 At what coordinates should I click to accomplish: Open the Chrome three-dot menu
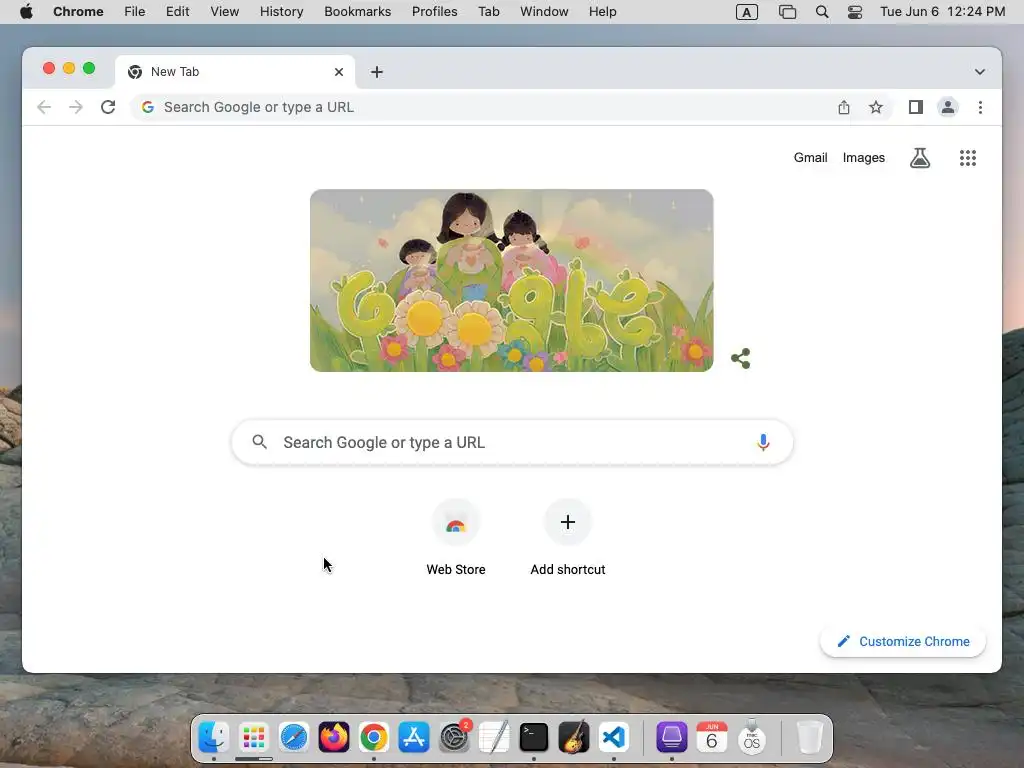980,107
